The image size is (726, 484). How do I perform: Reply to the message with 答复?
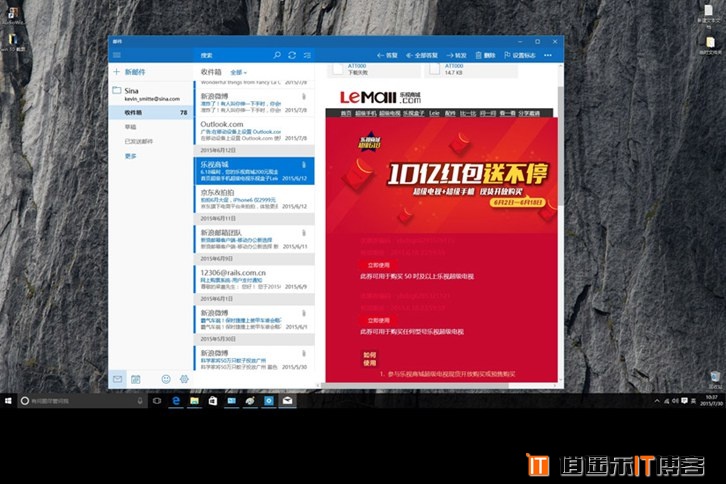click(x=387, y=55)
